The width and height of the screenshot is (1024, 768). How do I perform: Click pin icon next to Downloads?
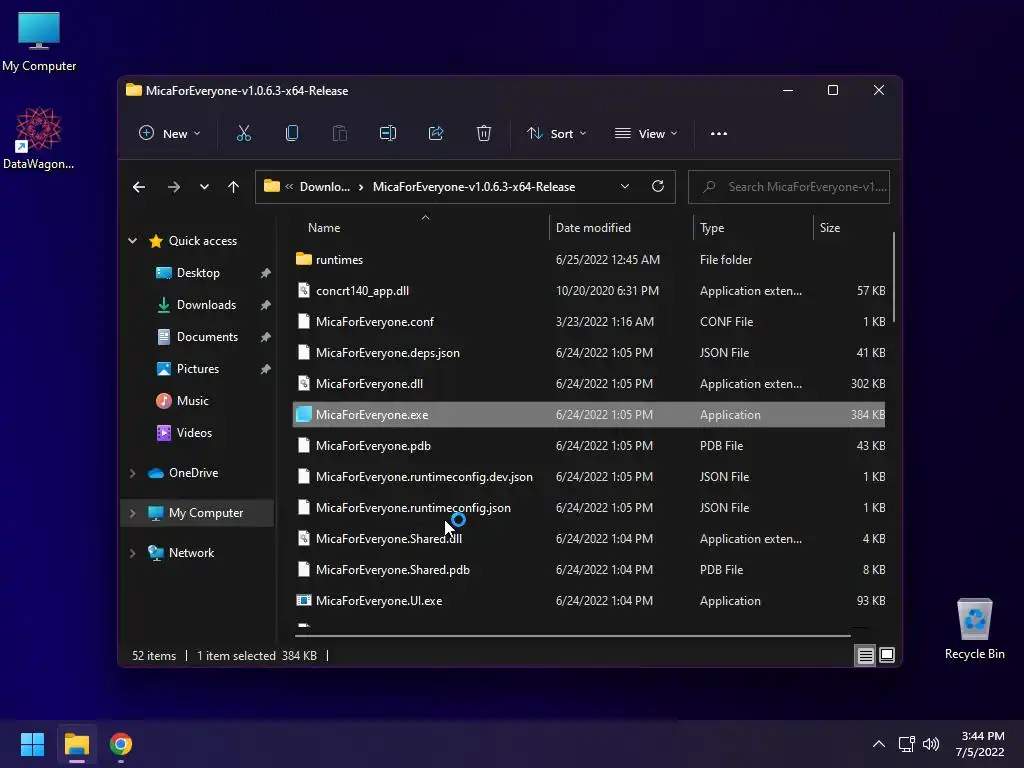coord(265,305)
